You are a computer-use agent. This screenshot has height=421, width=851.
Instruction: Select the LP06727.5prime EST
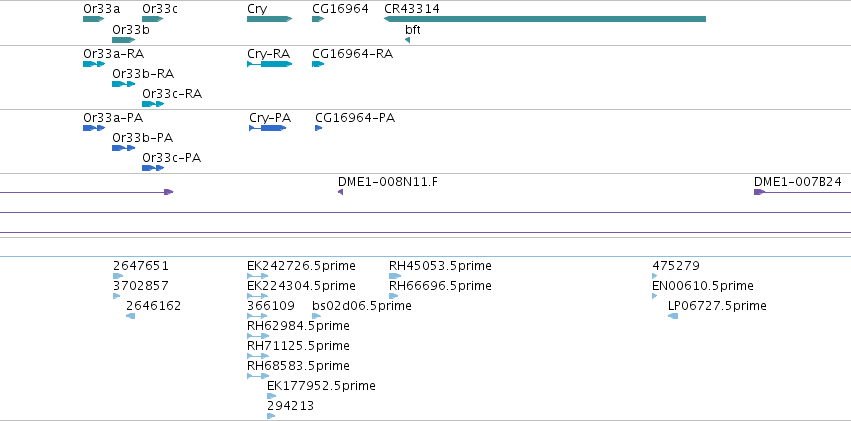point(673,316)
